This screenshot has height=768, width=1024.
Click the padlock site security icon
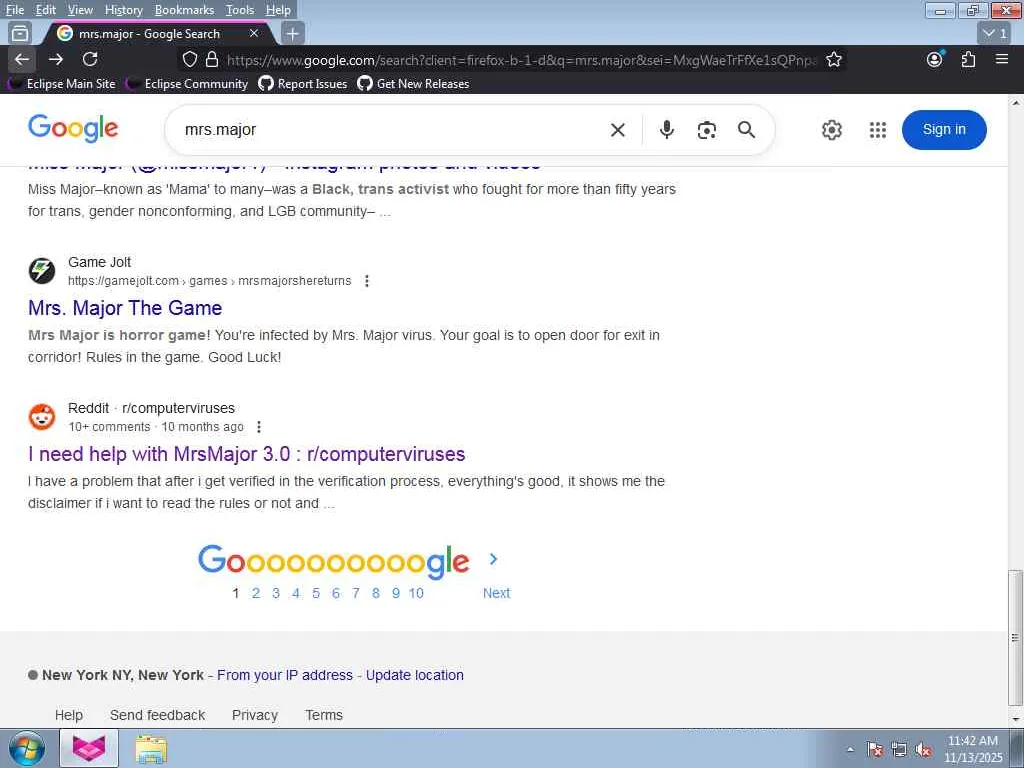coord(212,60)
